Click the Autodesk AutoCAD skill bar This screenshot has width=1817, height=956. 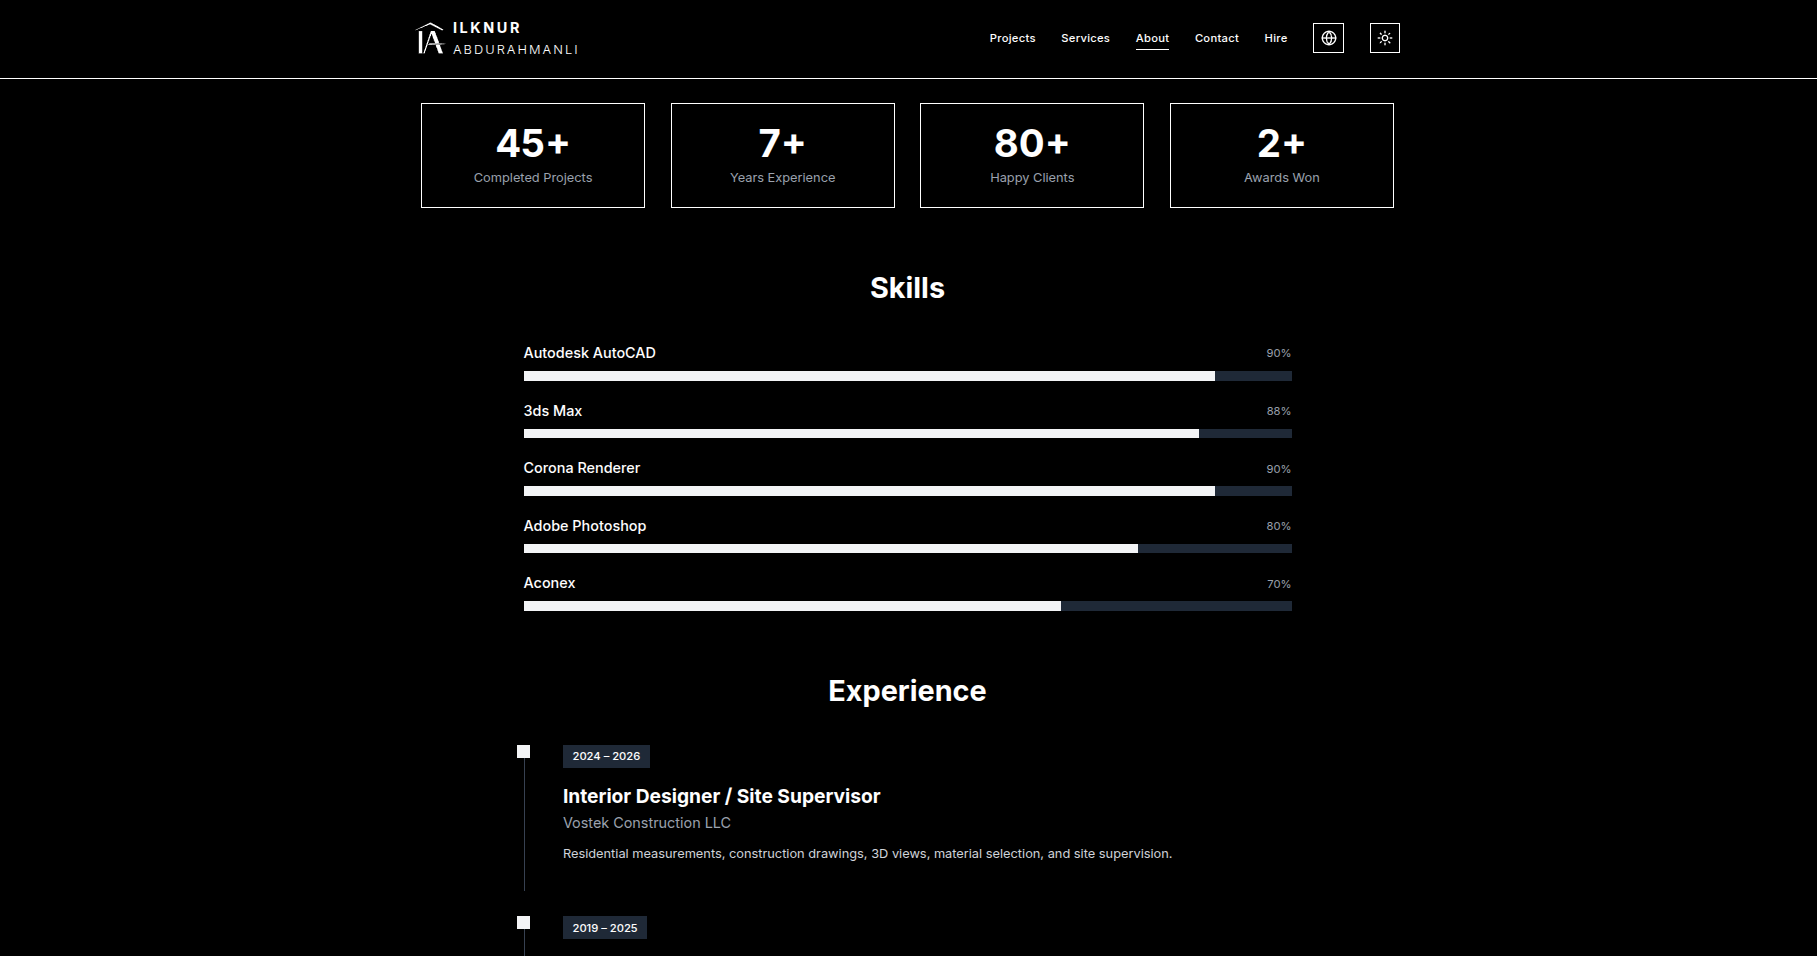pos(907,376)
